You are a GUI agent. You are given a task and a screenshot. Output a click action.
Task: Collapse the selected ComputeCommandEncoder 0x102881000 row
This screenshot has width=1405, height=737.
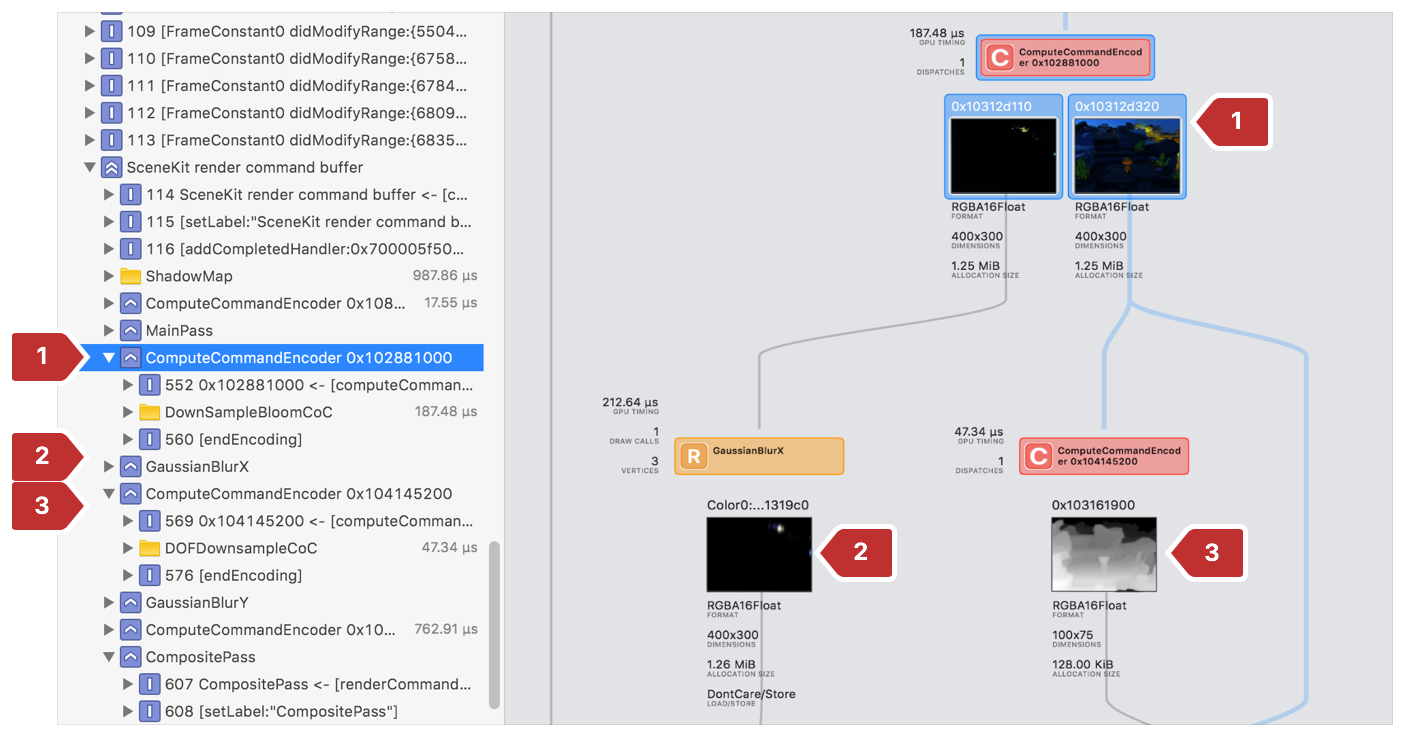point(109,358)
